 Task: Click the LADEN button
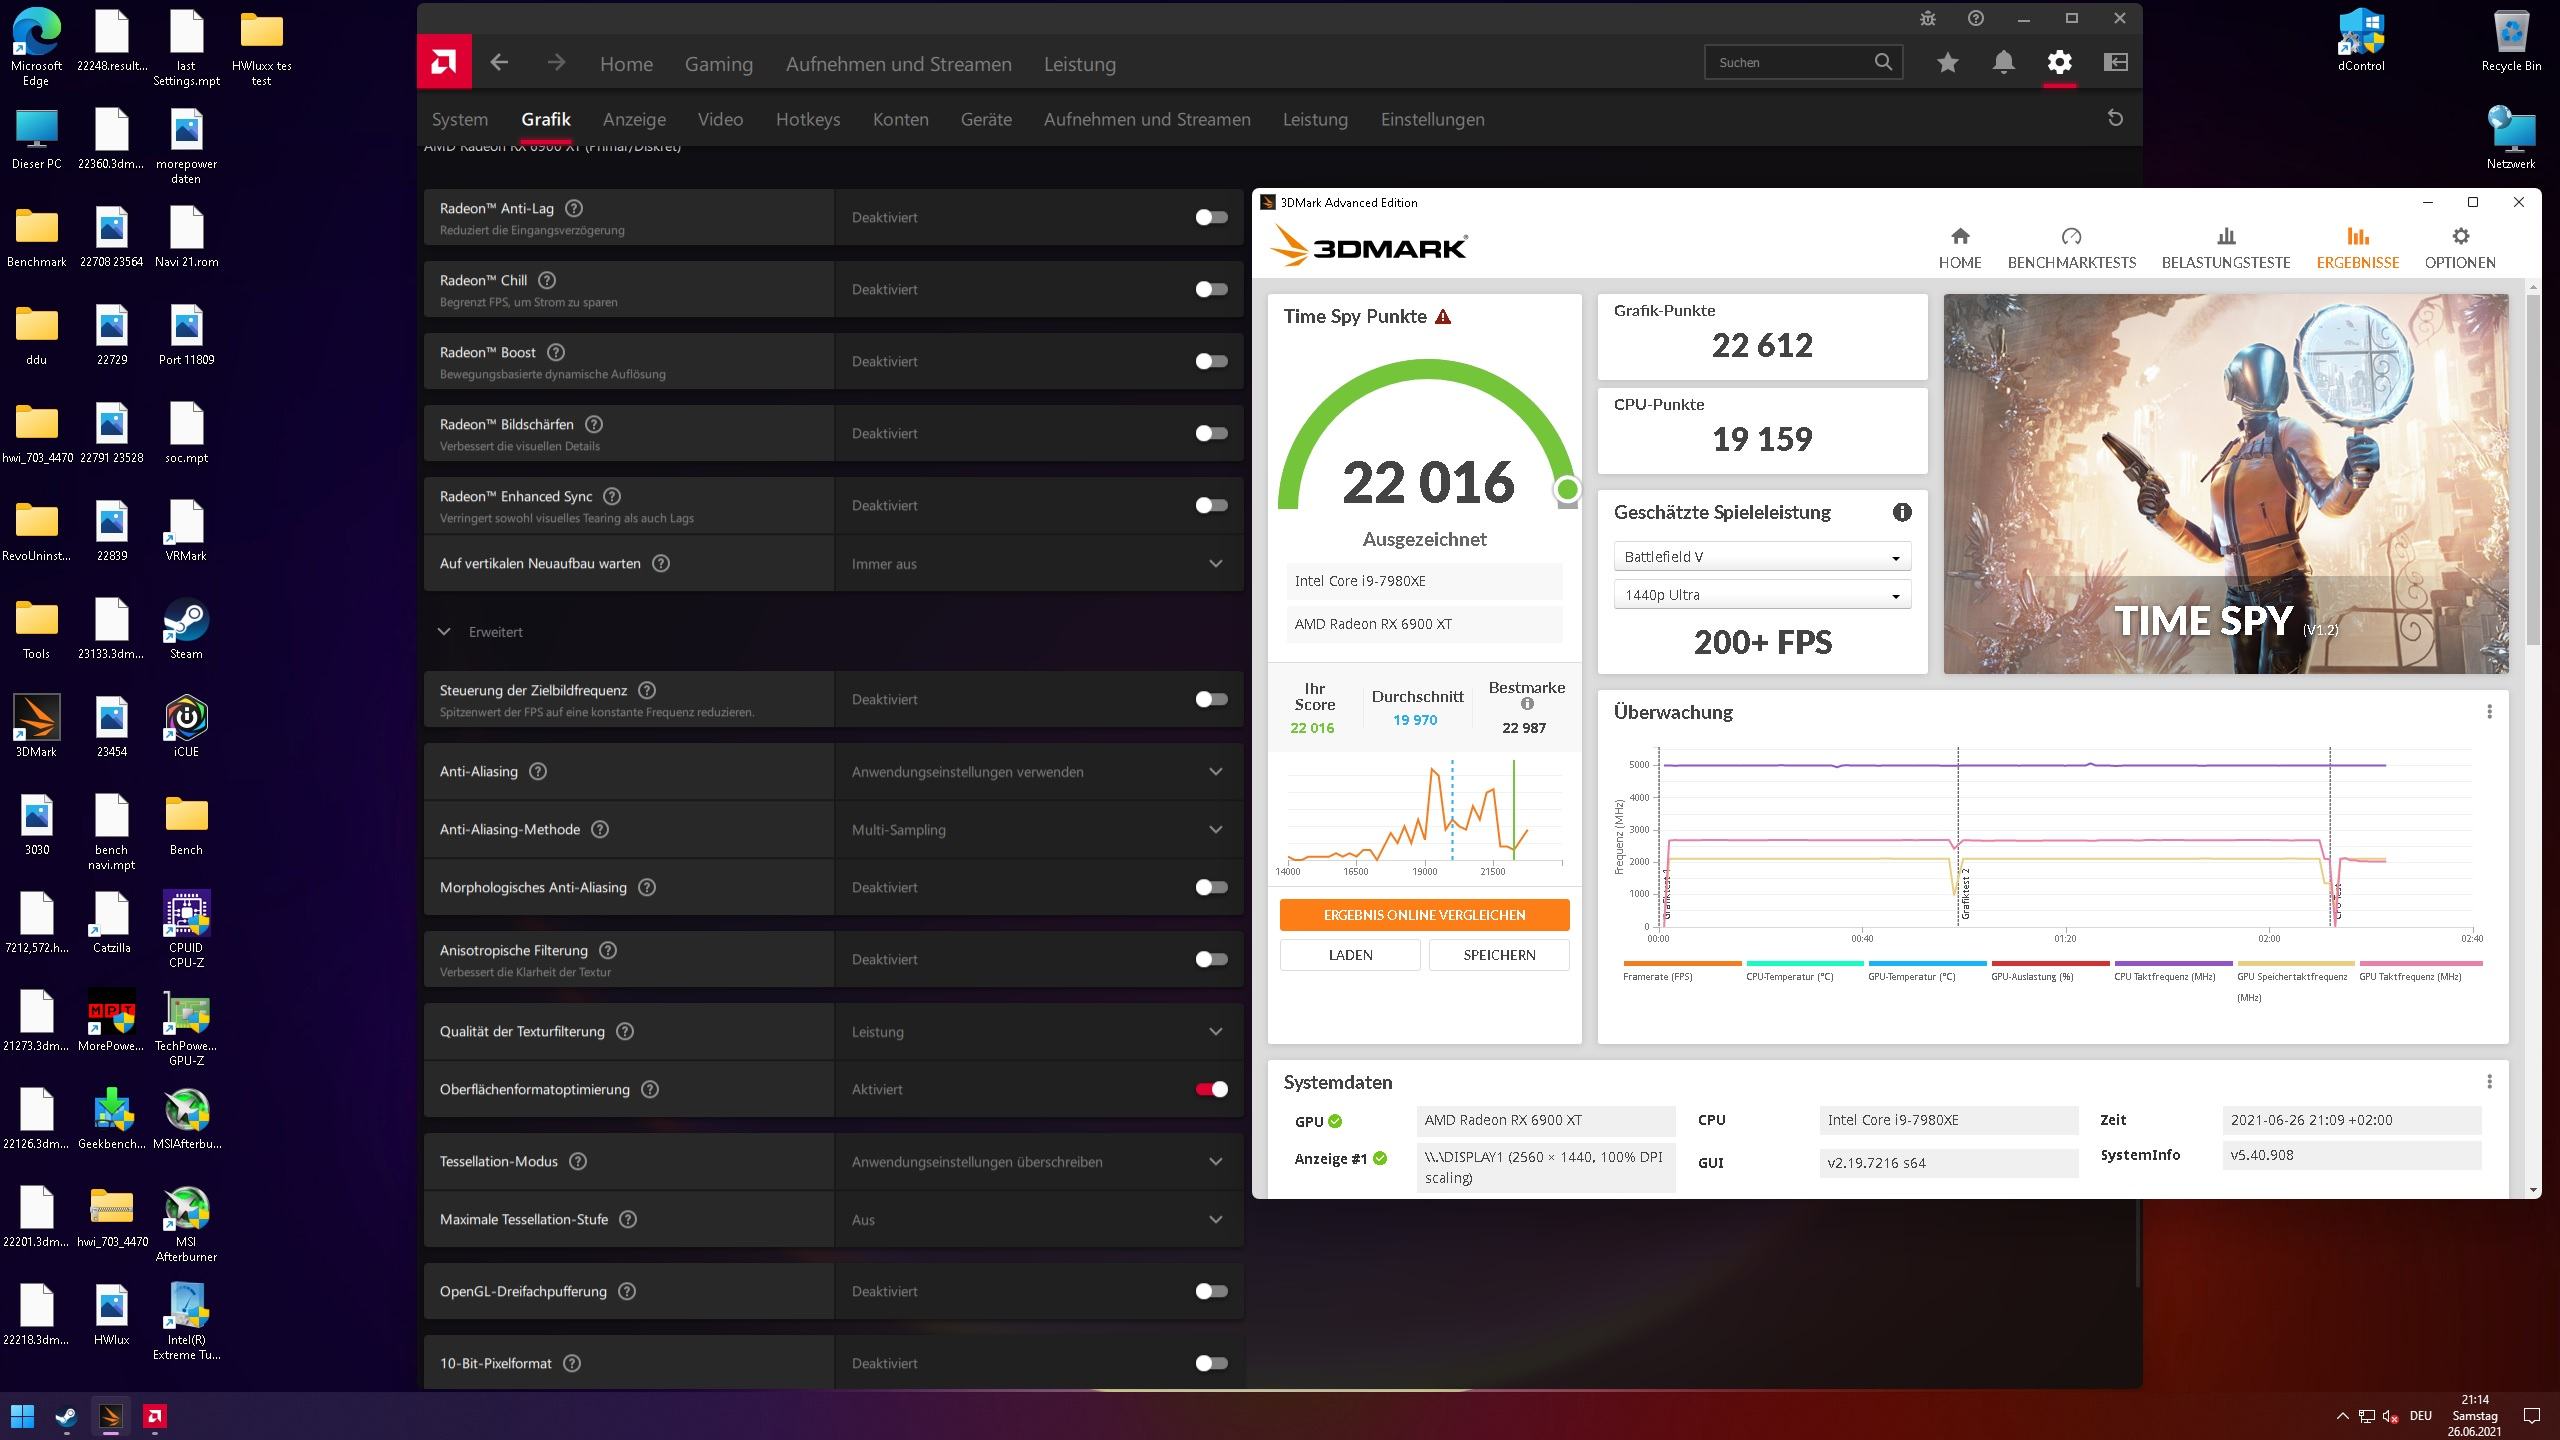pyautogui.click(x=1350, y=955)
